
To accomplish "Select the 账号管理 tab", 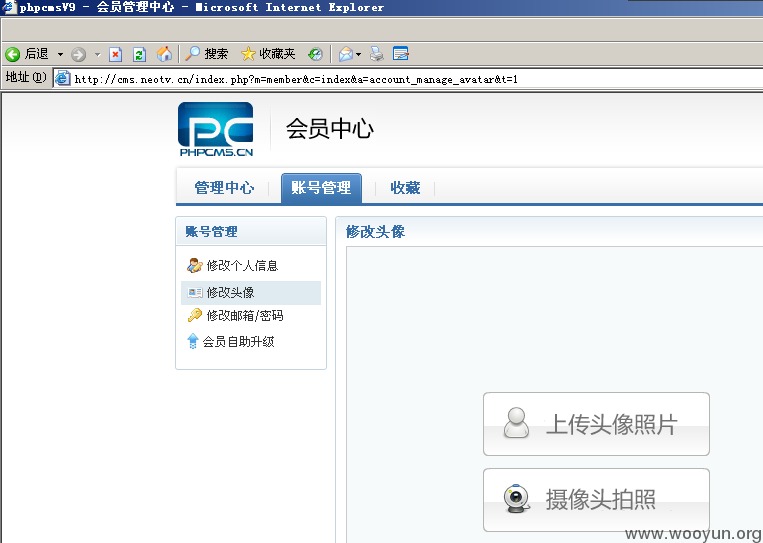I will (321, 188).
